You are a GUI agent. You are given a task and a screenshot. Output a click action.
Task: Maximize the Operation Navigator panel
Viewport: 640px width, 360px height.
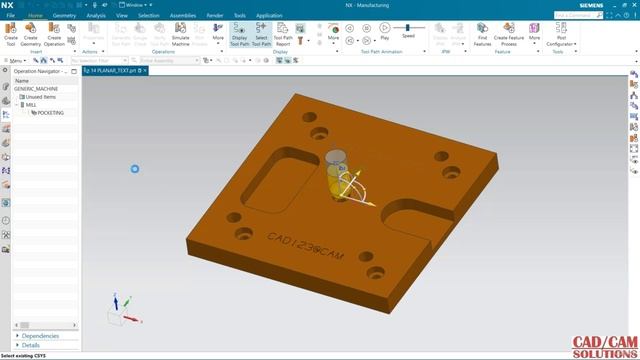click(74, 71)
